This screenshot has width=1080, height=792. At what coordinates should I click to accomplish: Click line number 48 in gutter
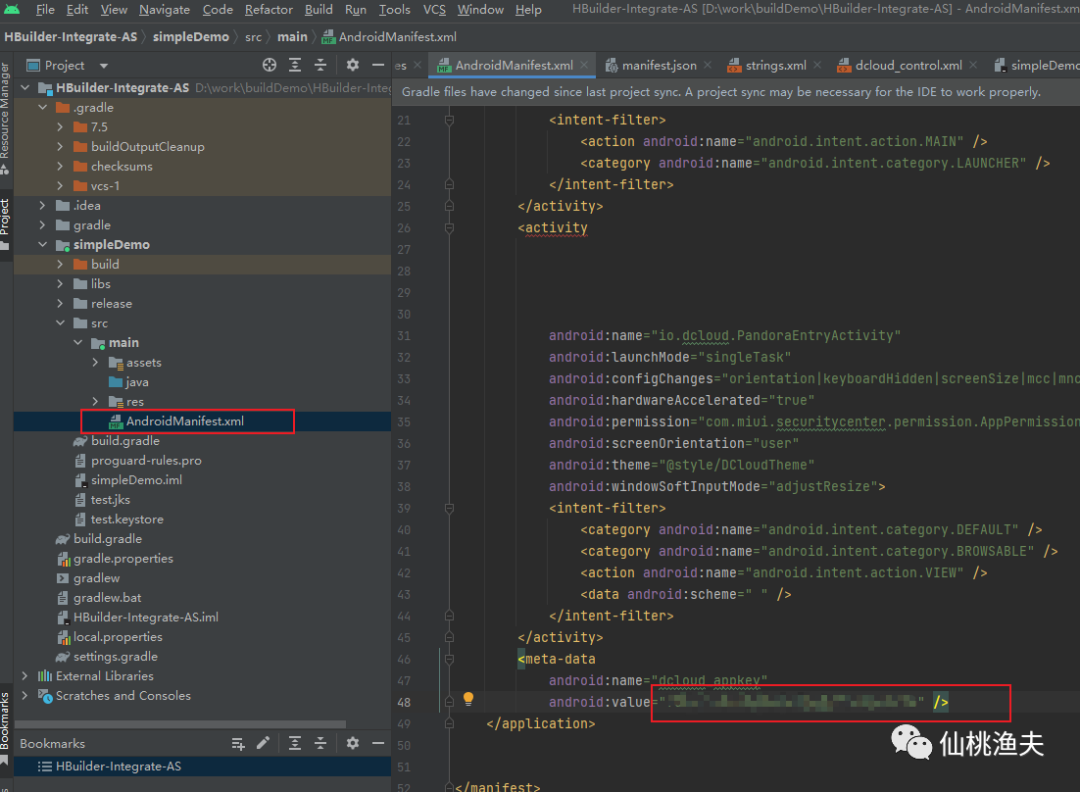pyautogui.click(x=404, y=702)
